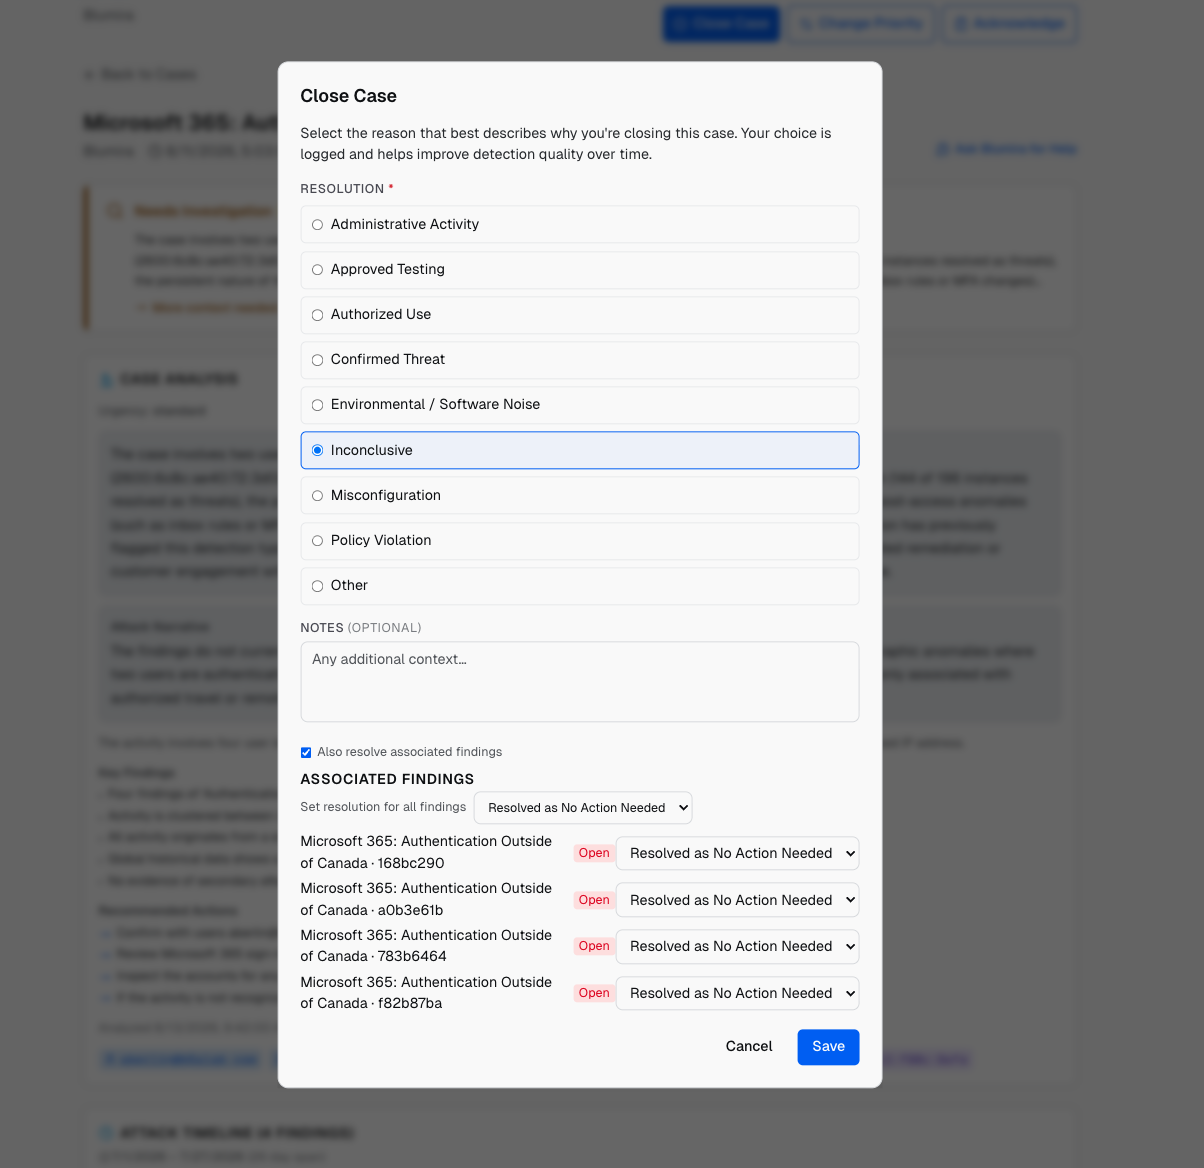This screenshot has height=1168, width=1204.
Task: Select the Inconclusive radio option
Action: 579,450
